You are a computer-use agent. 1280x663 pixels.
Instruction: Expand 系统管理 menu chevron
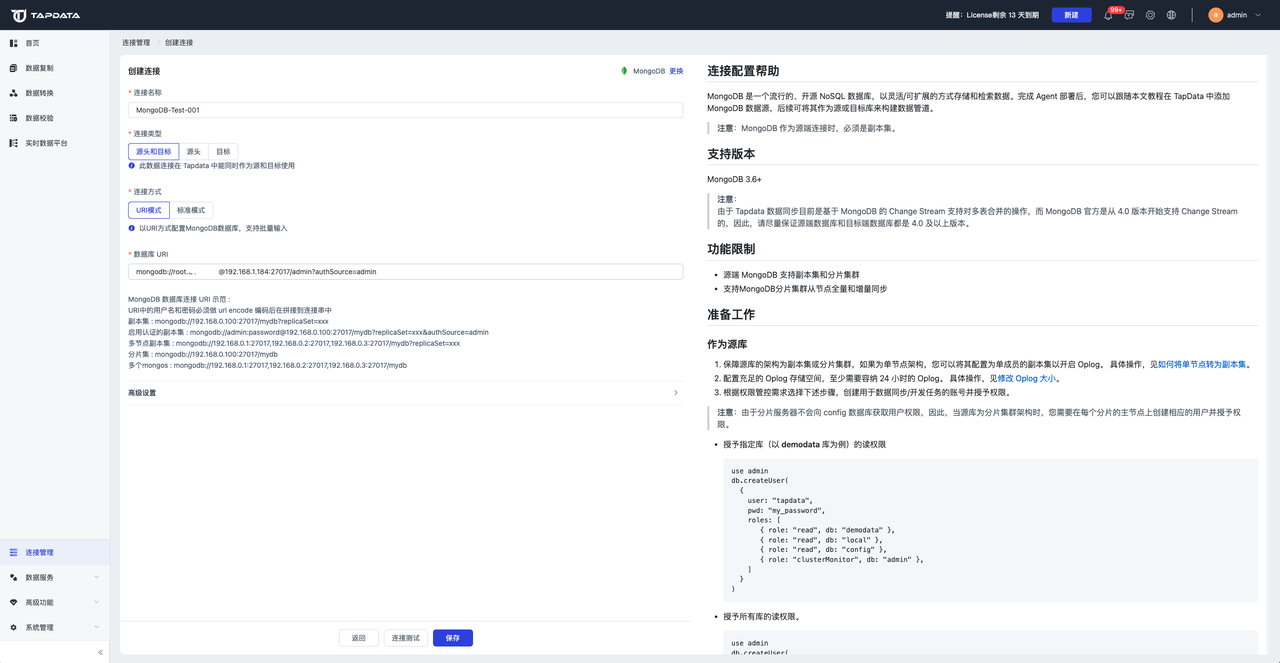pyautogui.click(x=97, y=627)
